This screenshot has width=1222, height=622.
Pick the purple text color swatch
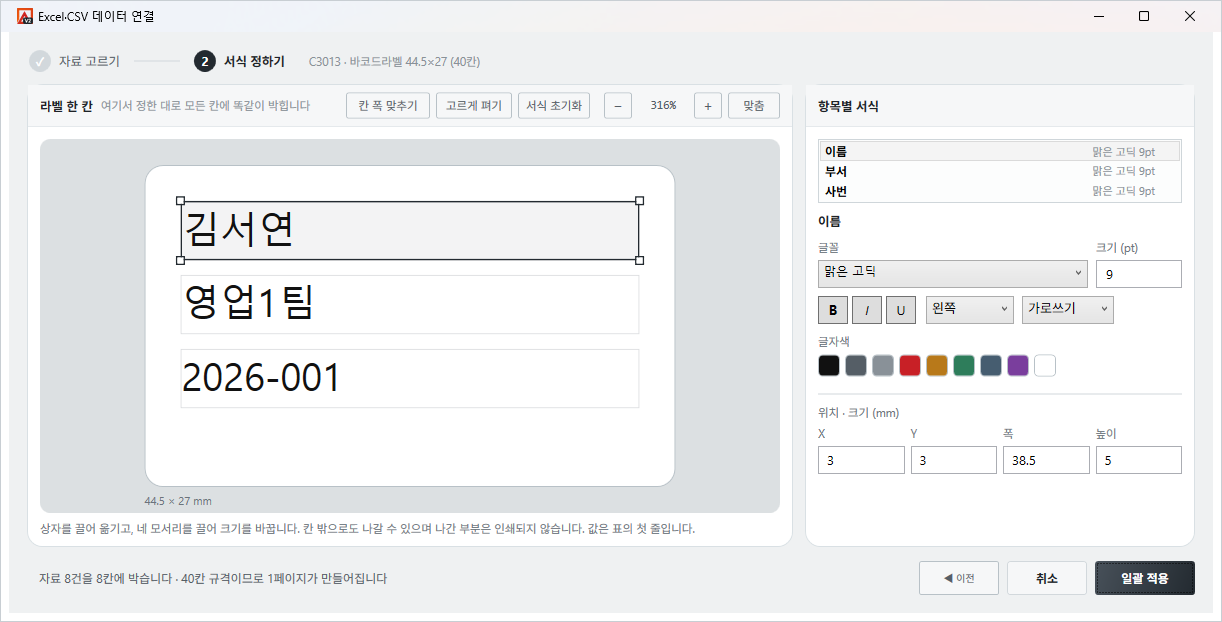click(1018, 366)
